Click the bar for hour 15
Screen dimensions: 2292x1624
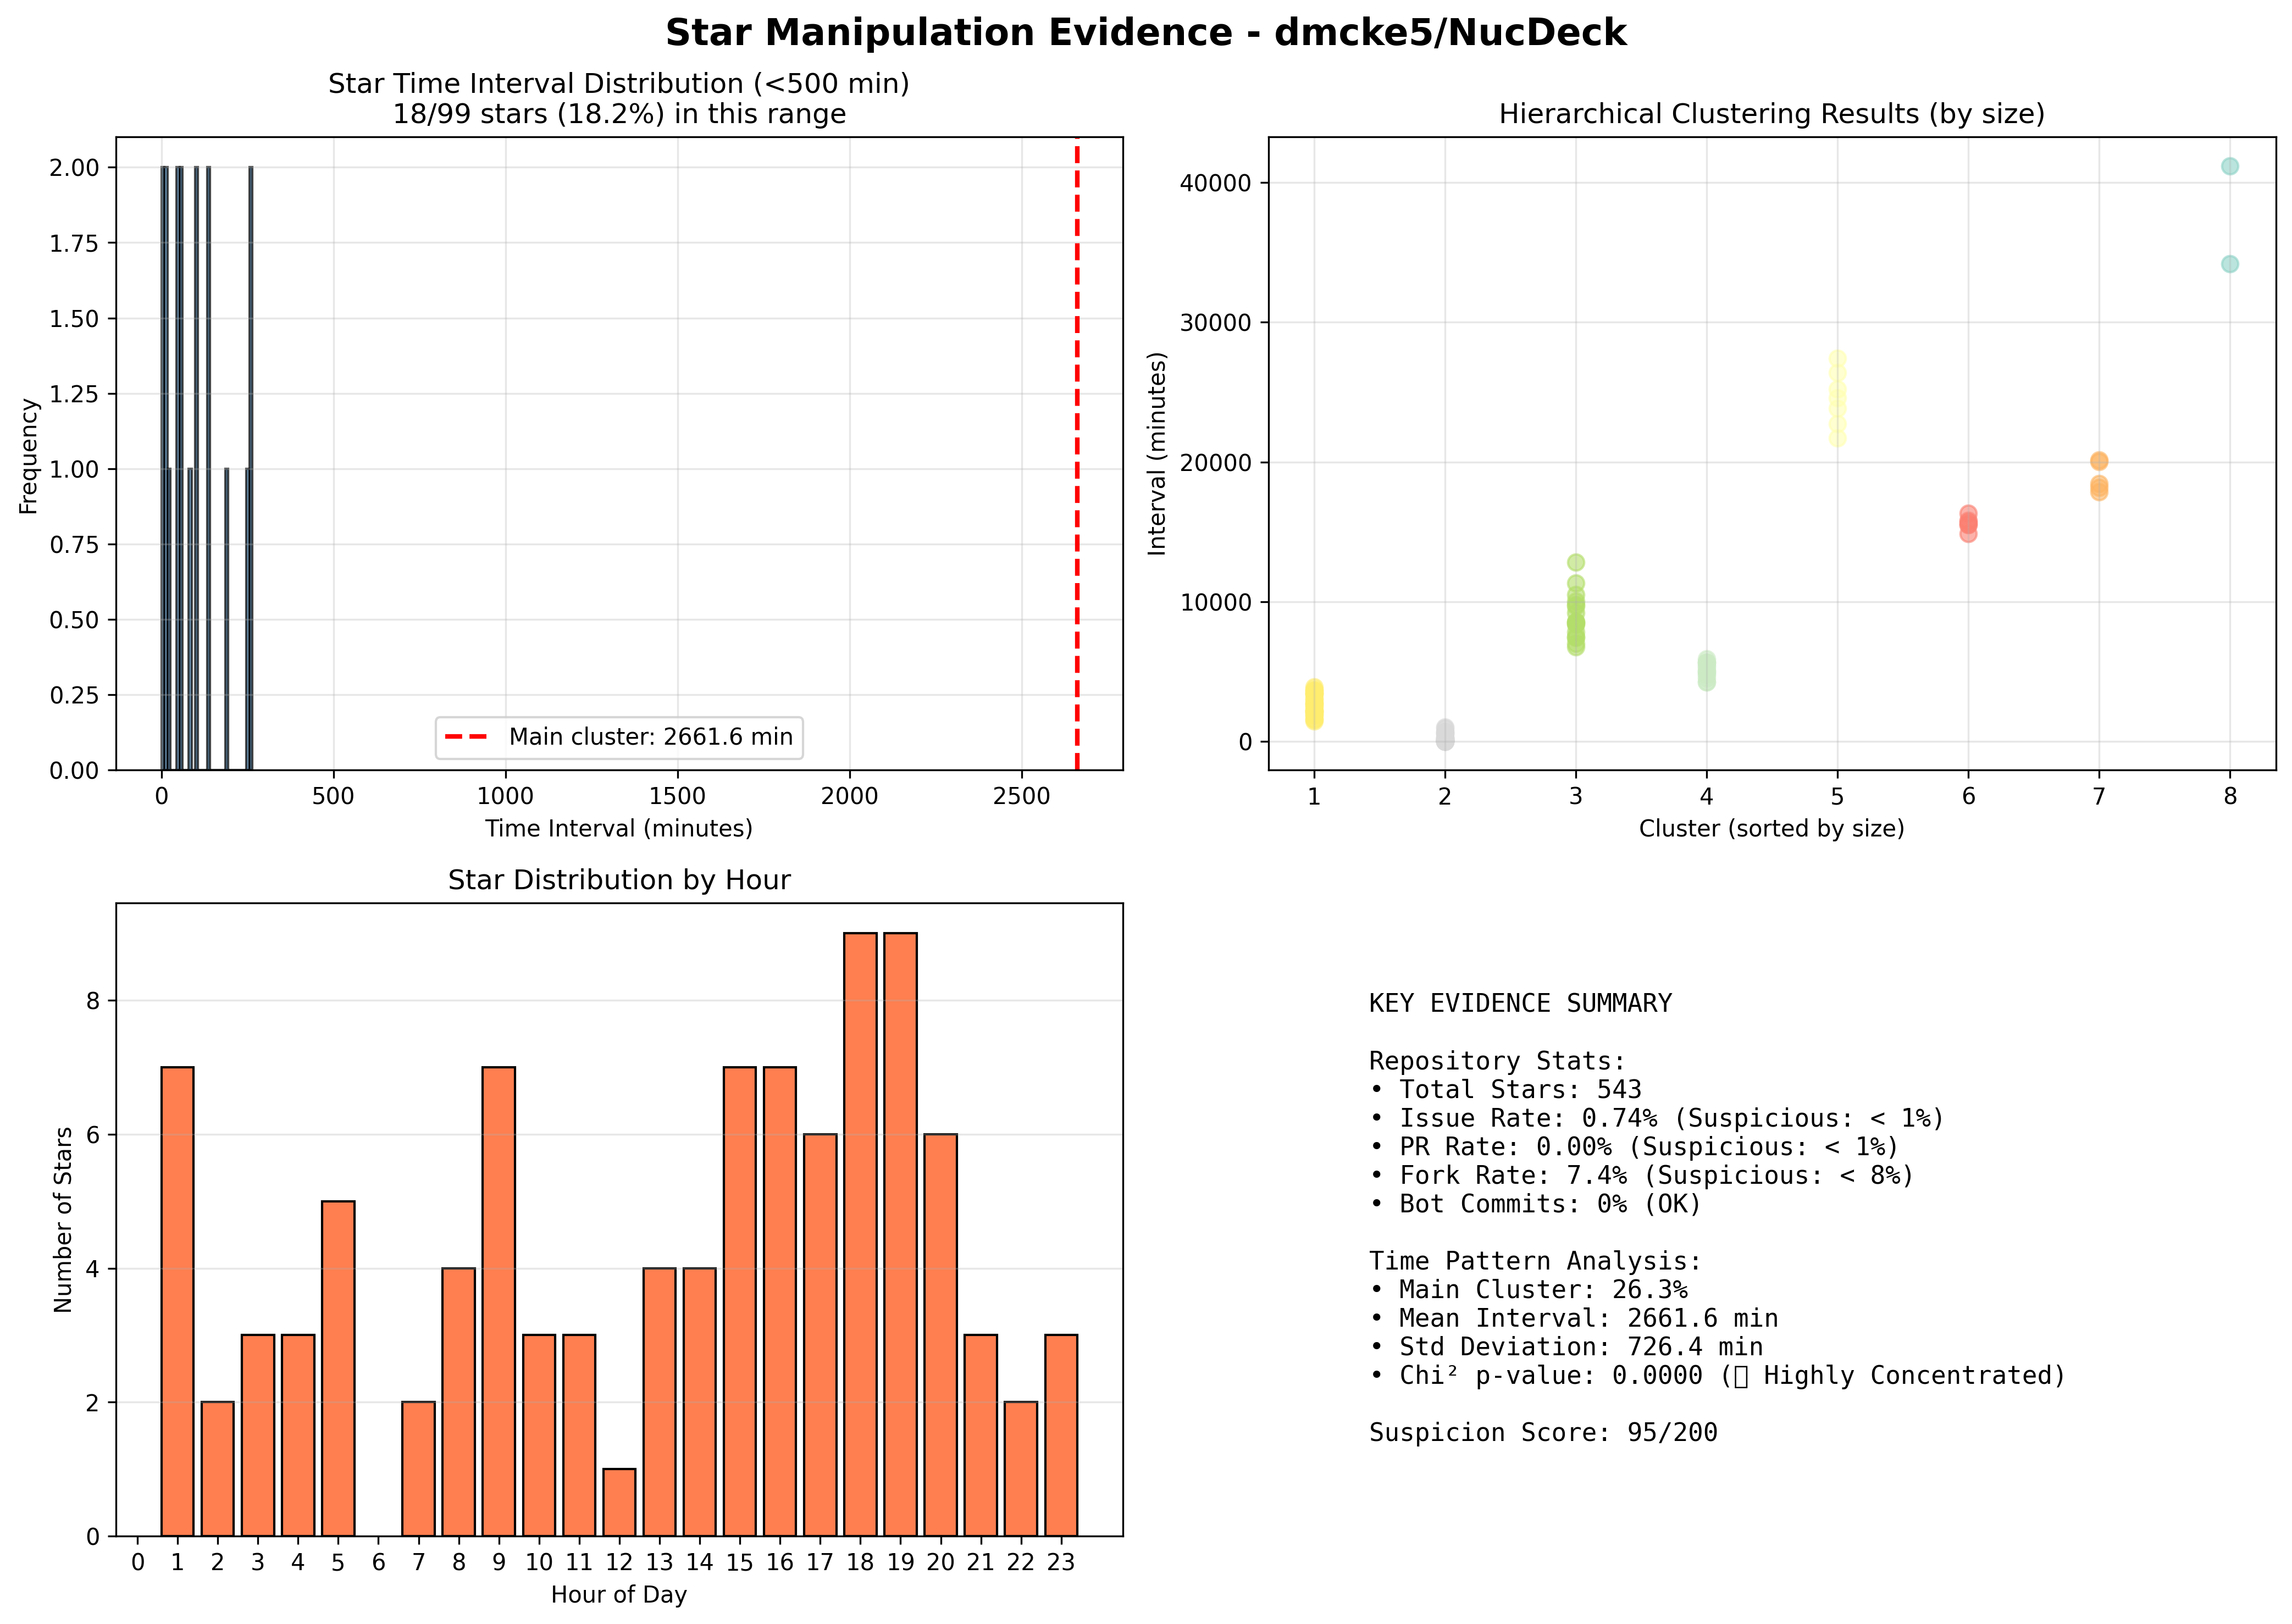[739, 1301]
